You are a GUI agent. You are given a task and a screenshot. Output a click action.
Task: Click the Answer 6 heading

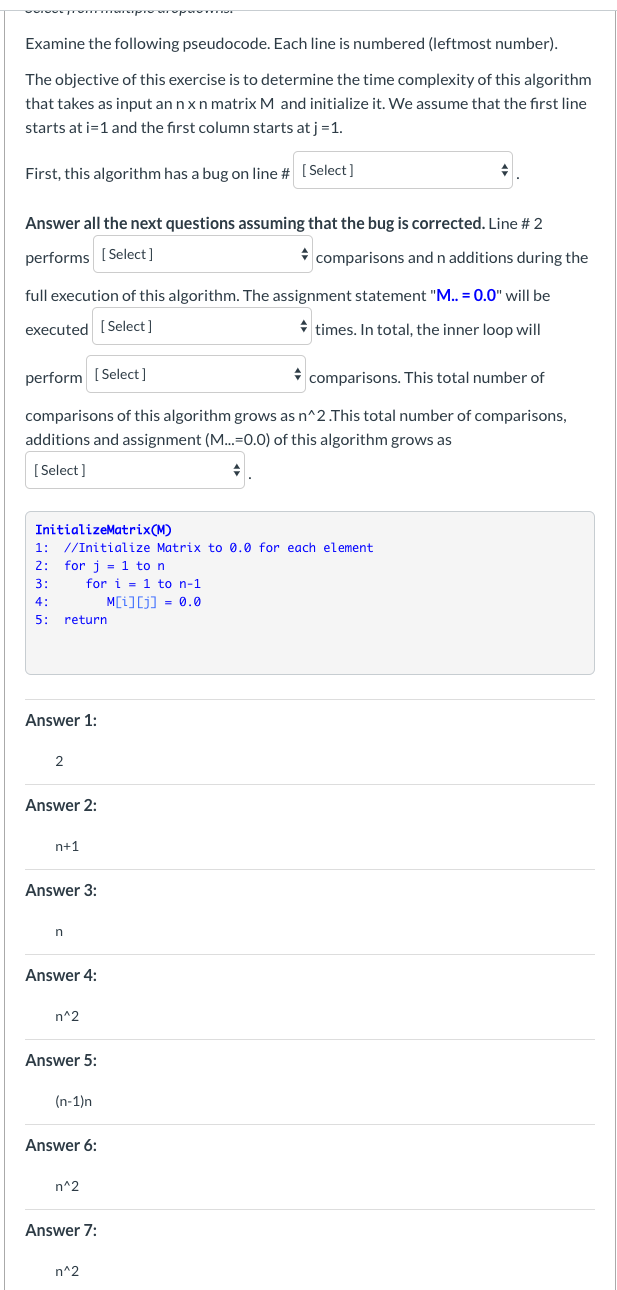click(x=60, y=1145)
